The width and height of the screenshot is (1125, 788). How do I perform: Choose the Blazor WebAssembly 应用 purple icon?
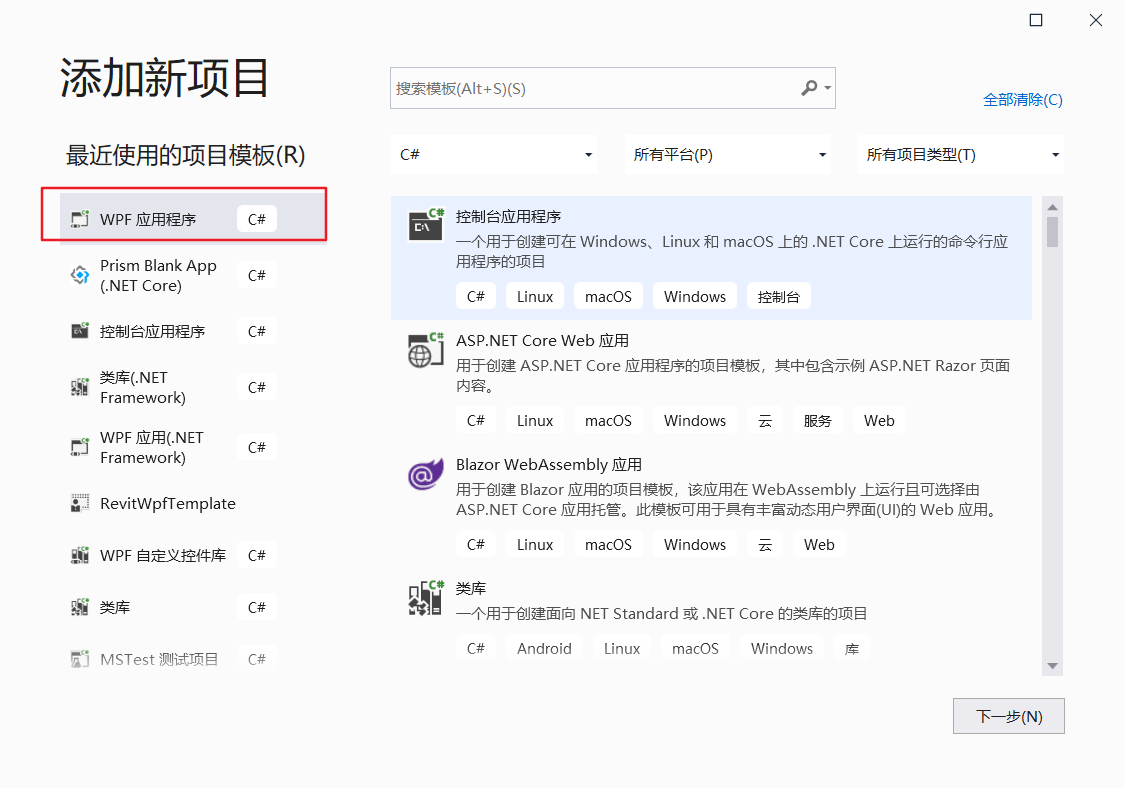point(426,474)
